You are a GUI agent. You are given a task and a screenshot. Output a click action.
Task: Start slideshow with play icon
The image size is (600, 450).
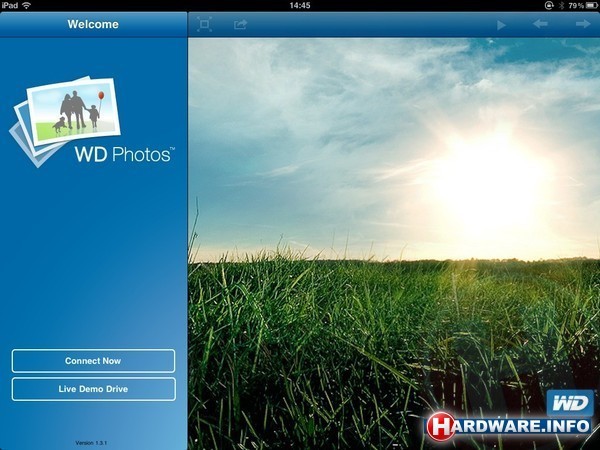(x=501, y=25)
